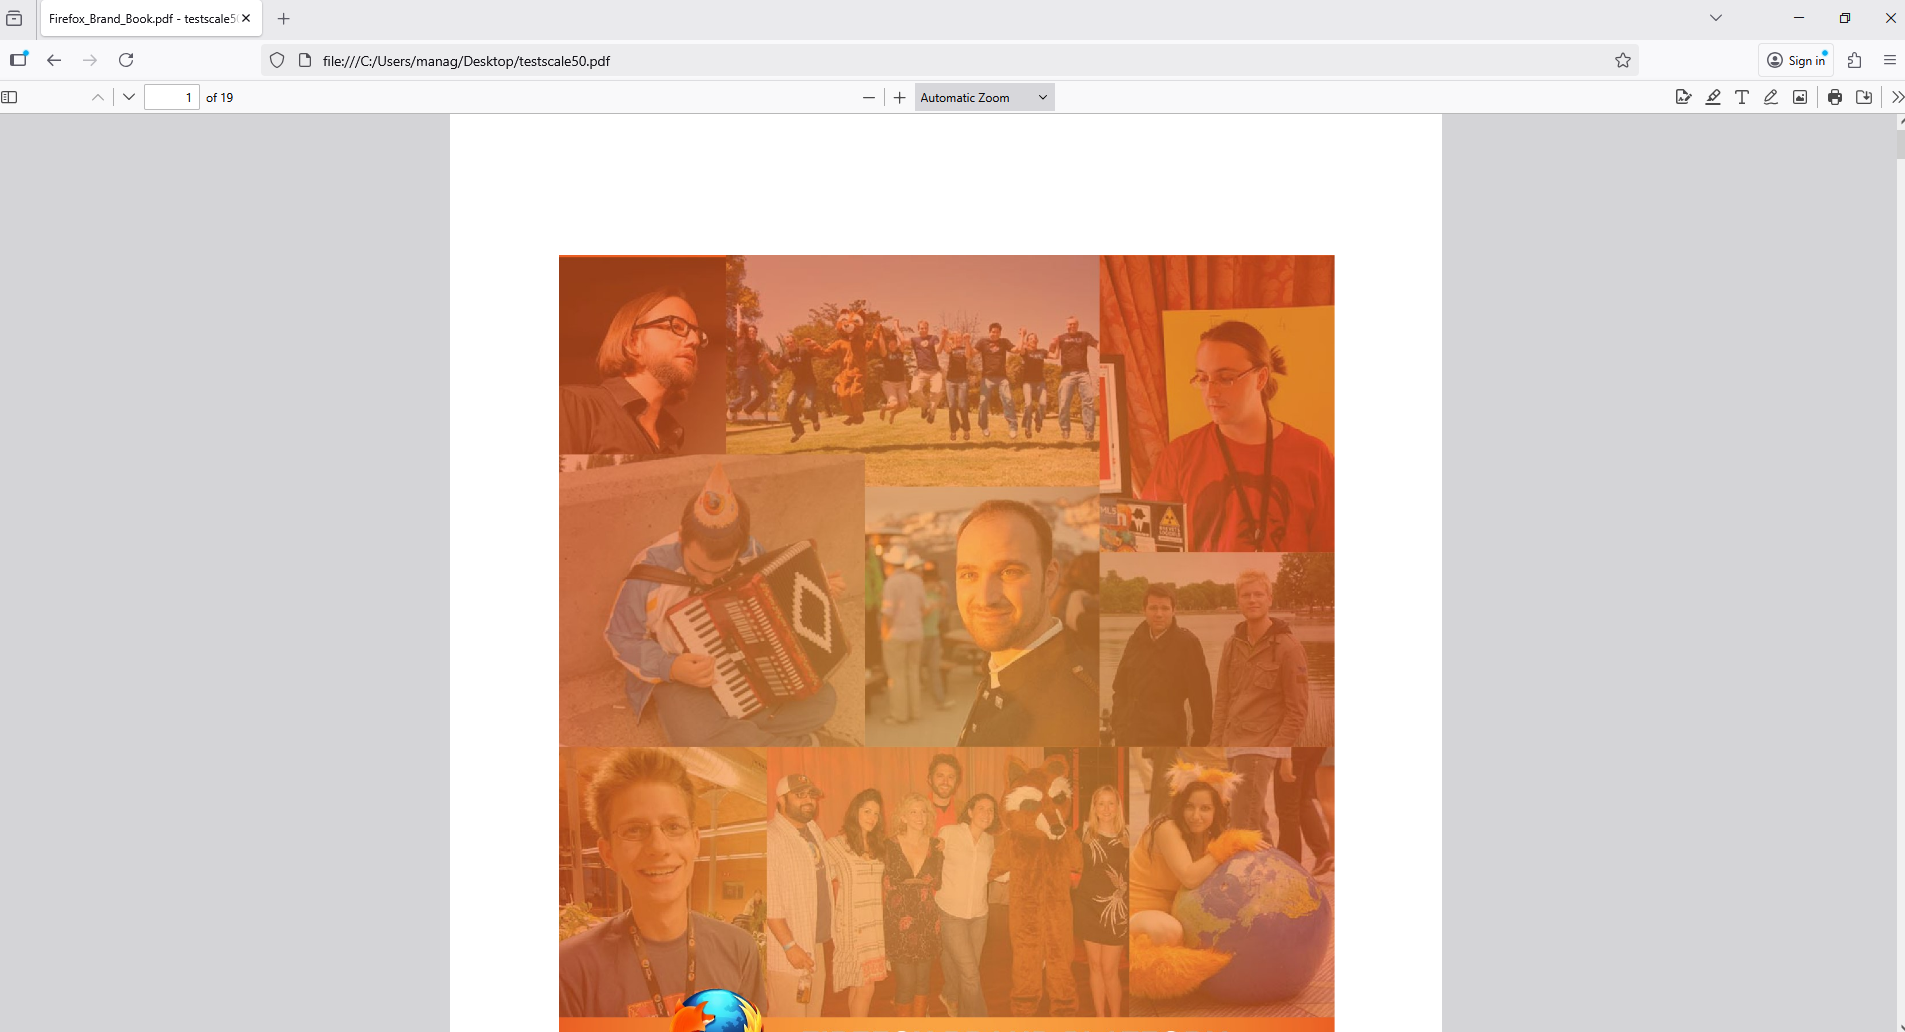Zoom out of the PDF

click(x=868, y=97)
